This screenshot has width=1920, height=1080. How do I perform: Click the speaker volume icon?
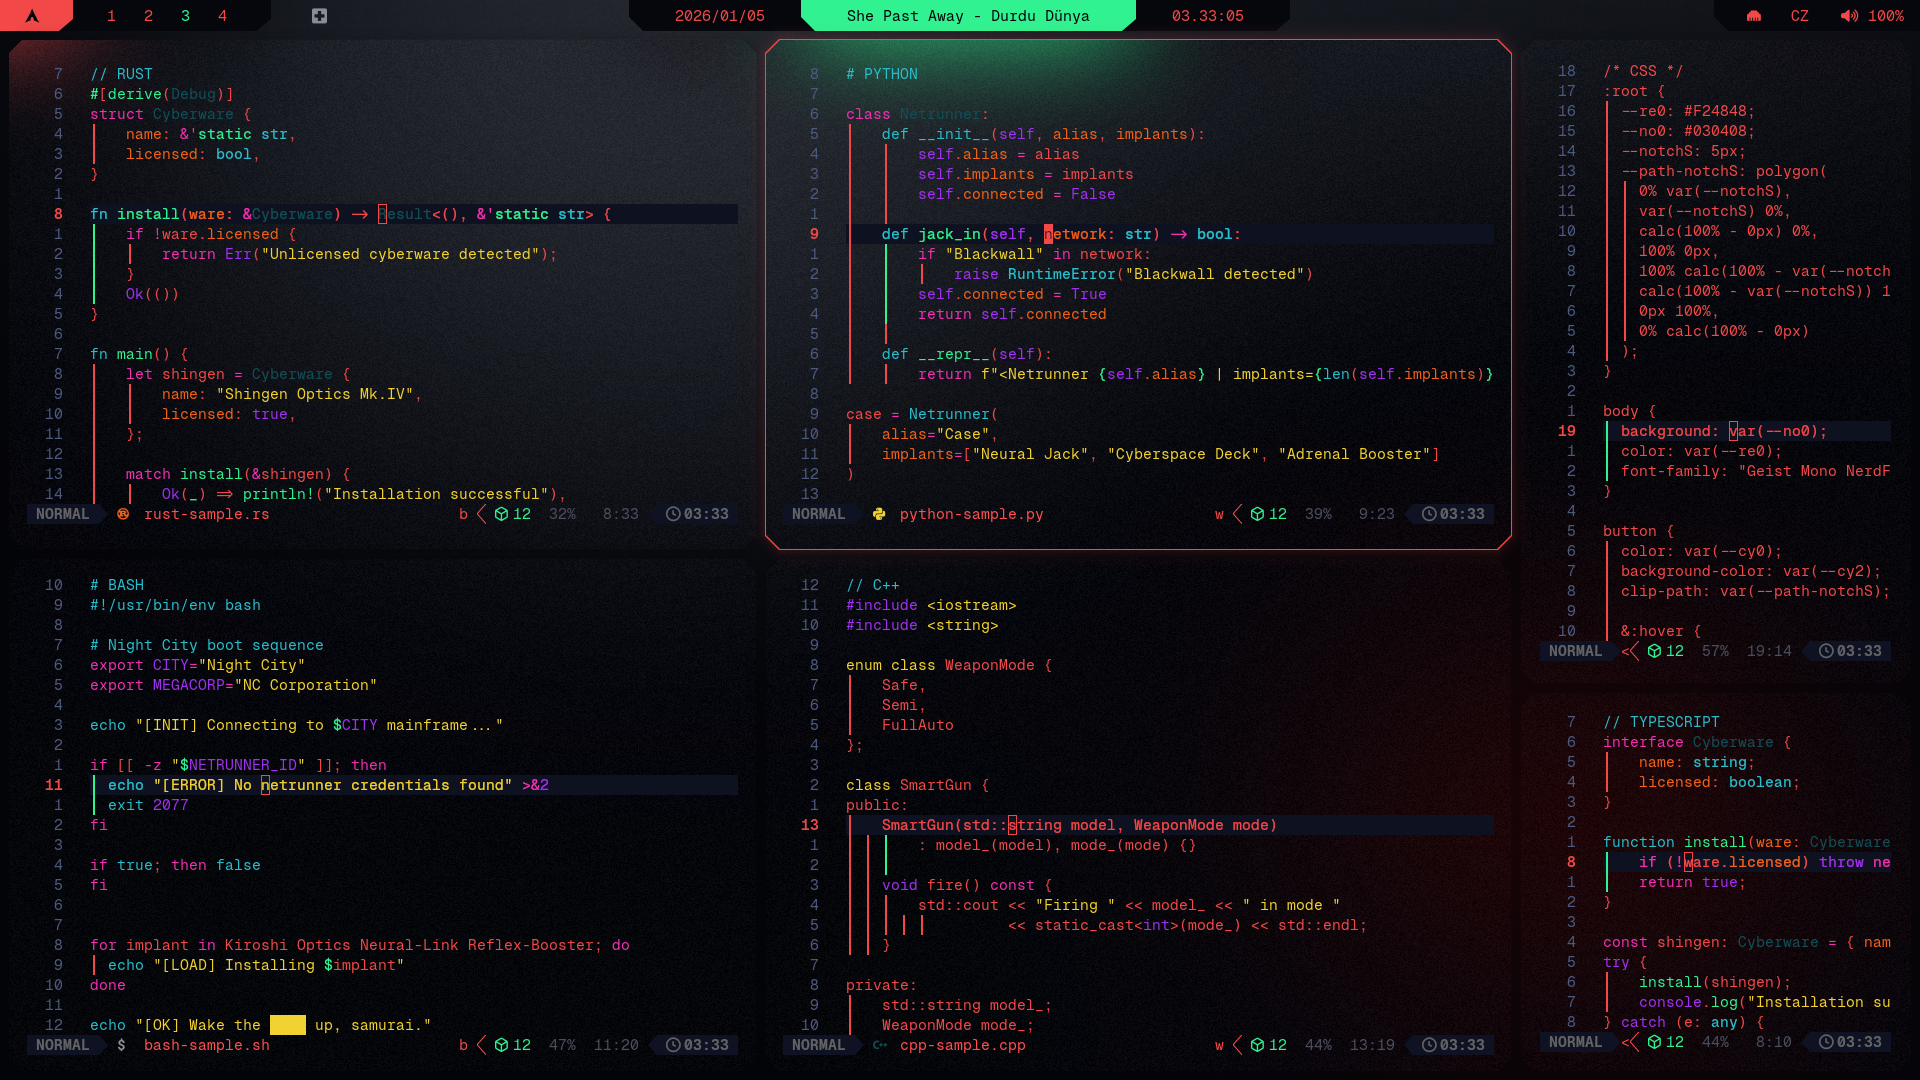coord(1849,16)
